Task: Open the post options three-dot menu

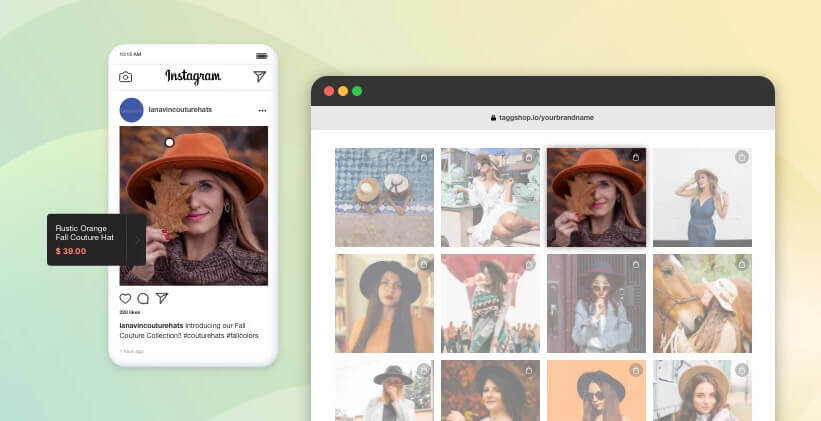Action: point(262,110)
